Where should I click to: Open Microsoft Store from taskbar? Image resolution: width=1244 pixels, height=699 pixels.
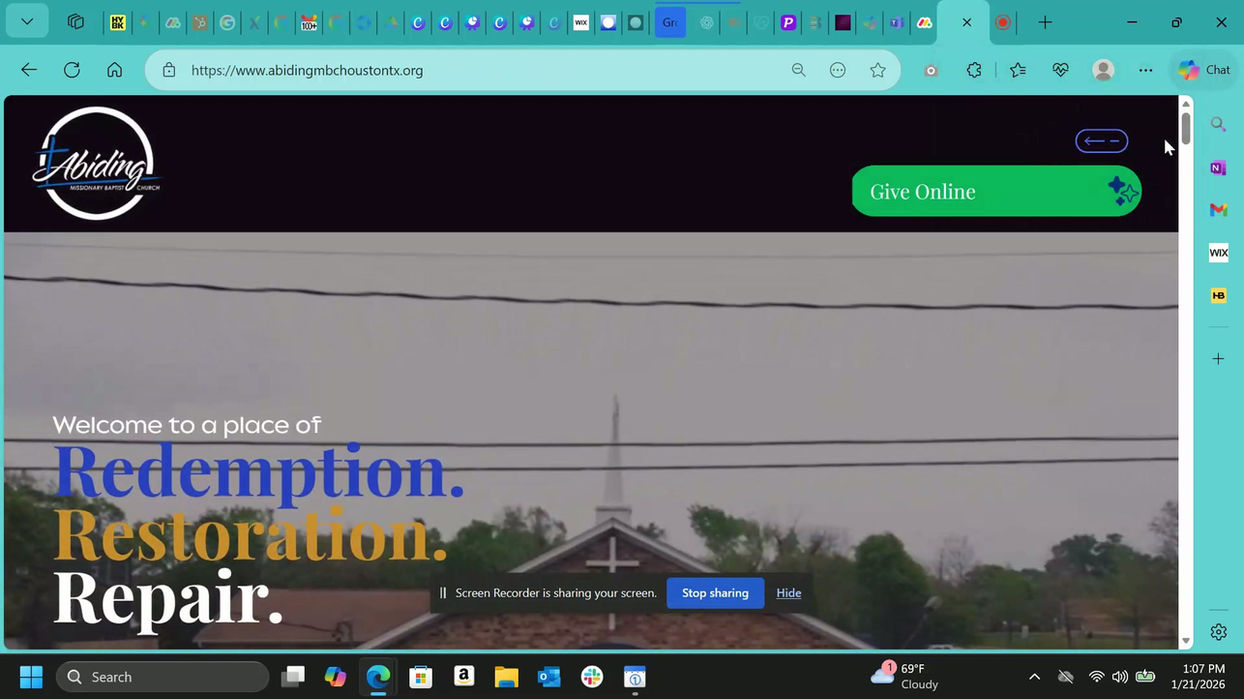[x=421, y=677]
